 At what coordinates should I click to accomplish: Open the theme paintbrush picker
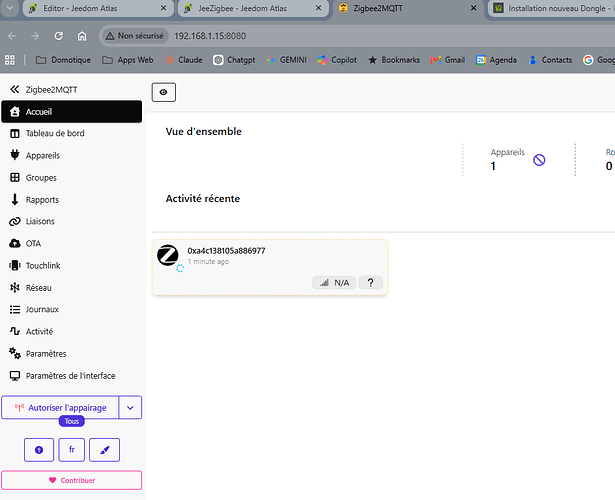104,450
